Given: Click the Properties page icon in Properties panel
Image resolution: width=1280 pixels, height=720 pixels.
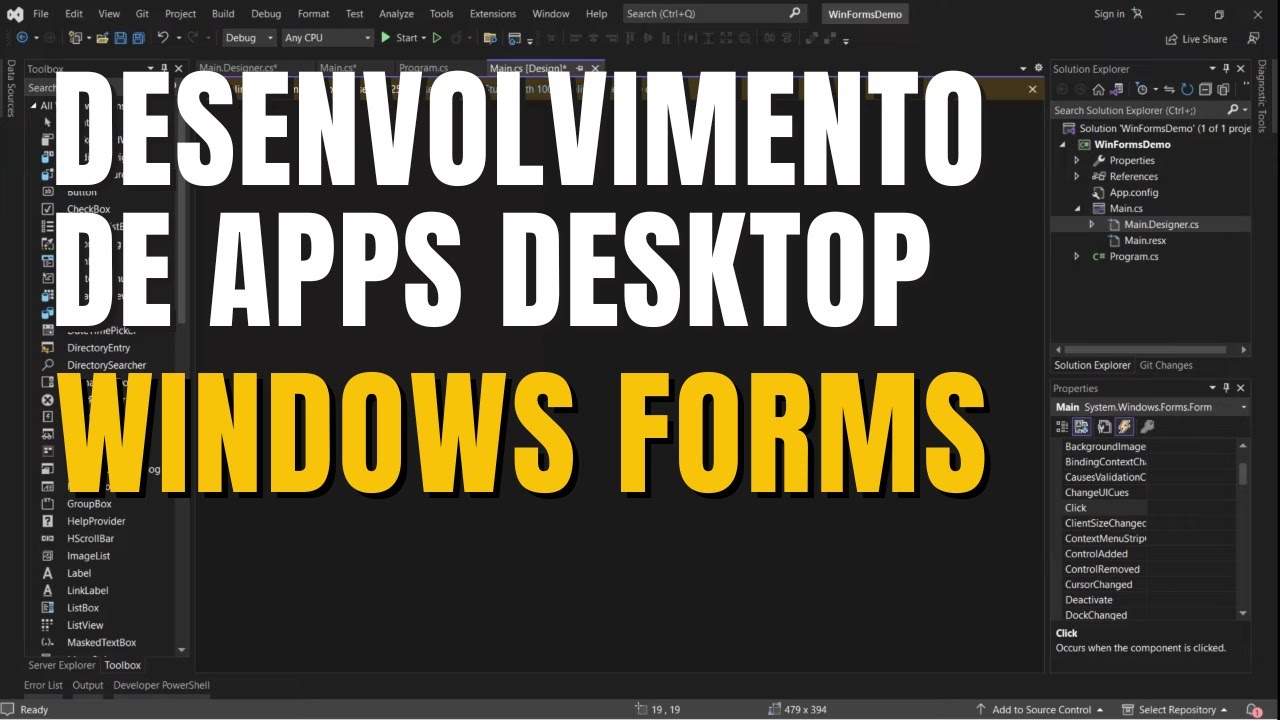Looking at the screenshot, I should pyautogui.click(x=1103, y=426).
